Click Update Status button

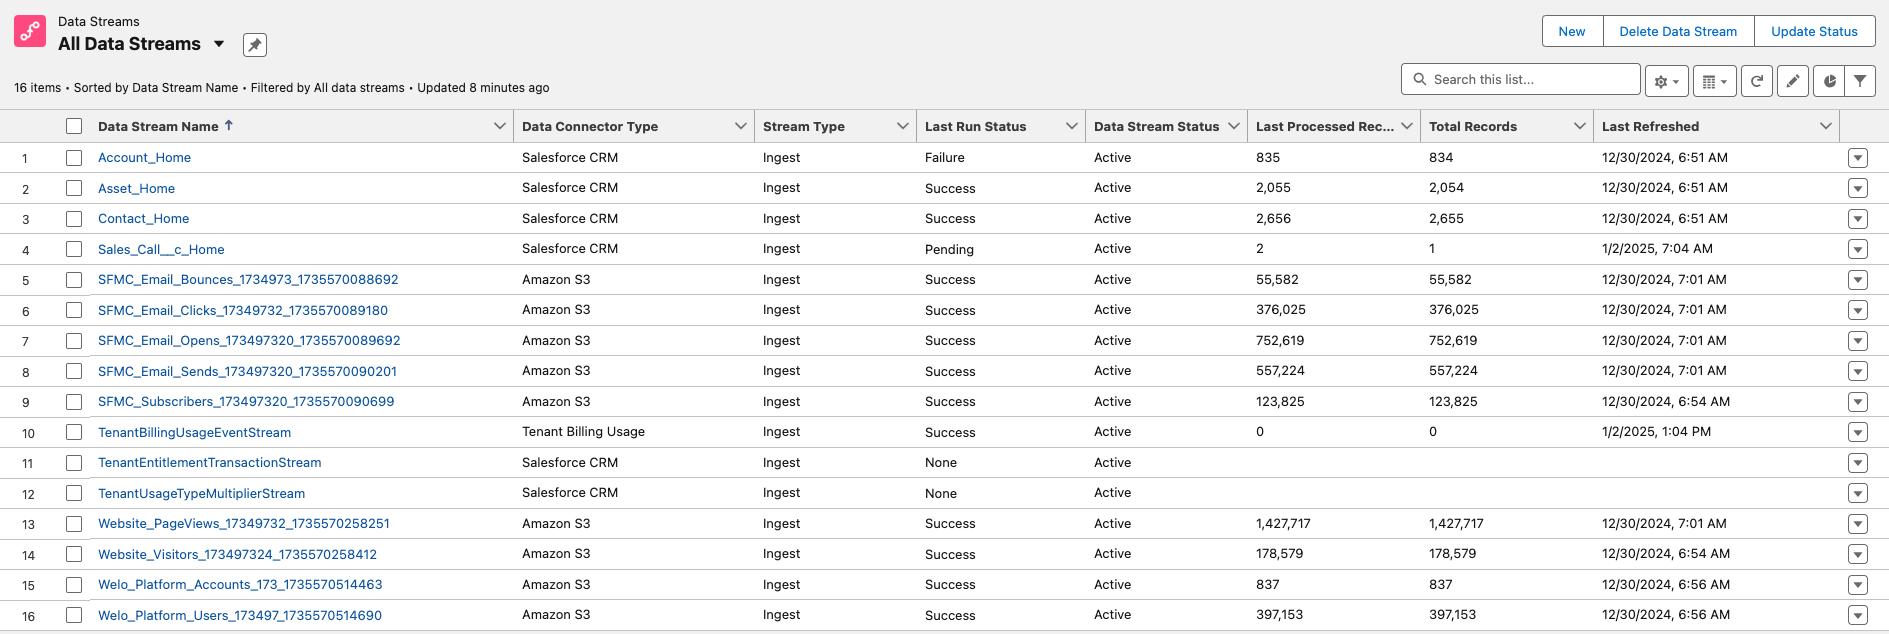click(x=1814, y=31)
